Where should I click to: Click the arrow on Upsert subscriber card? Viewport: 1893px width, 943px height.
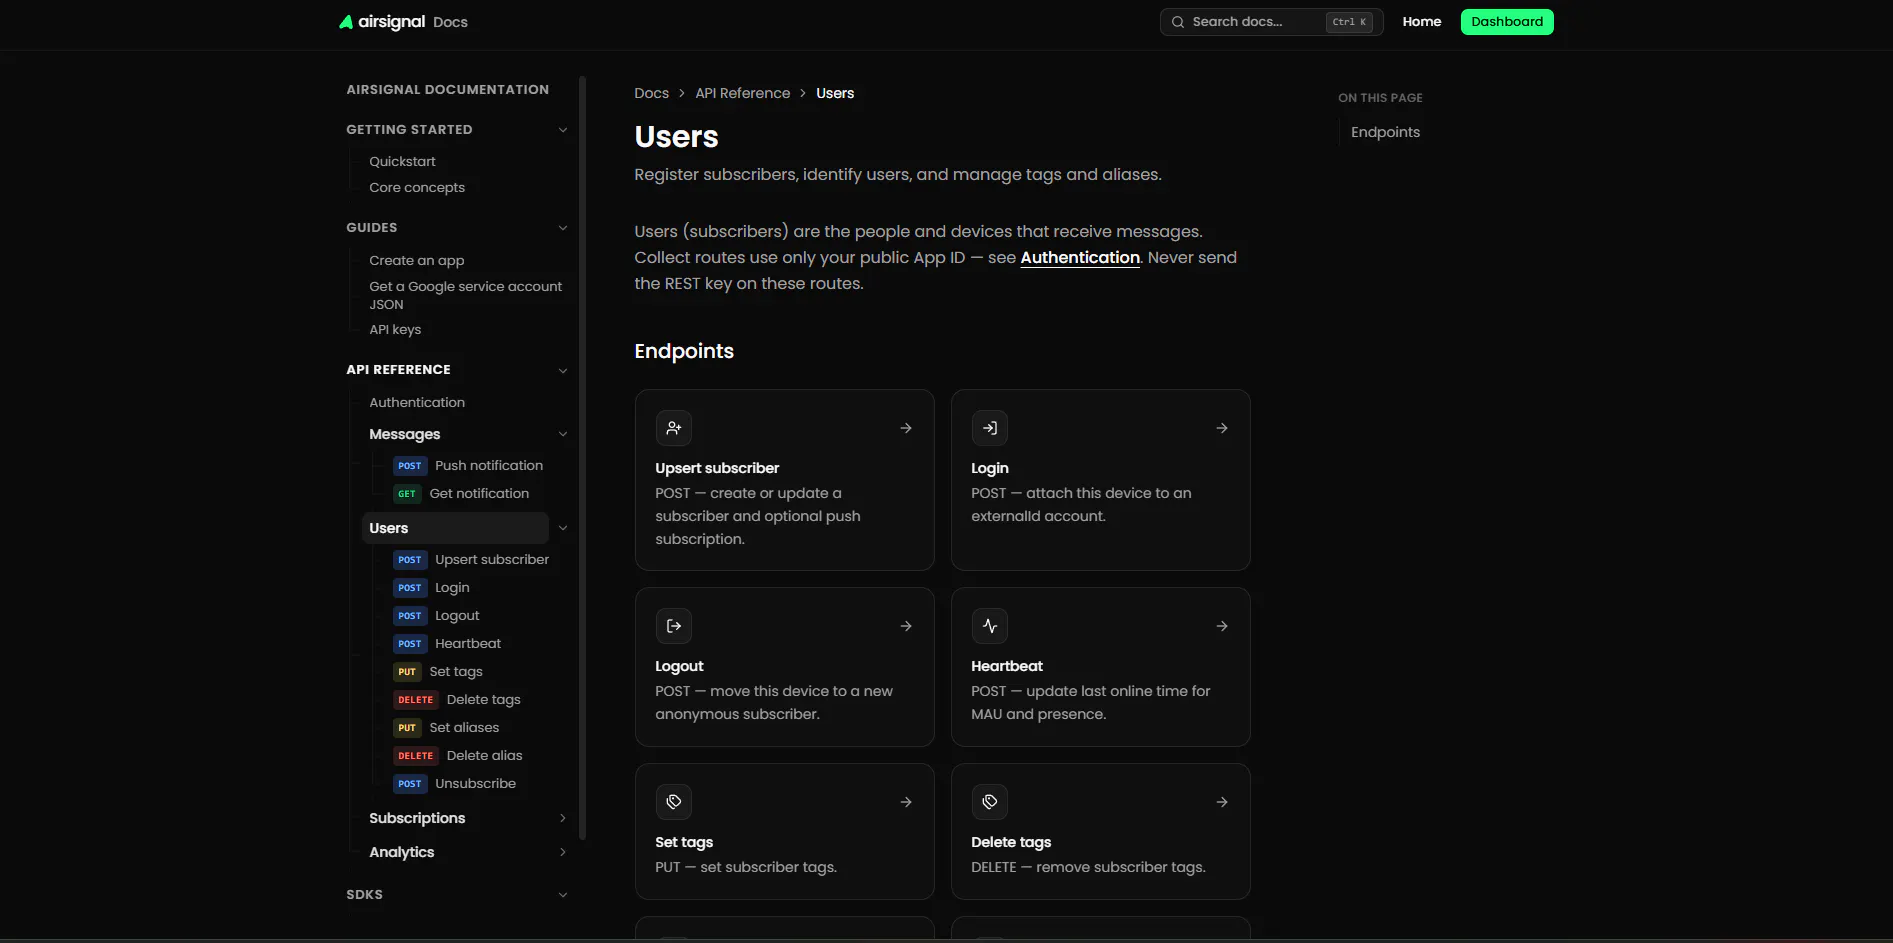906,428
